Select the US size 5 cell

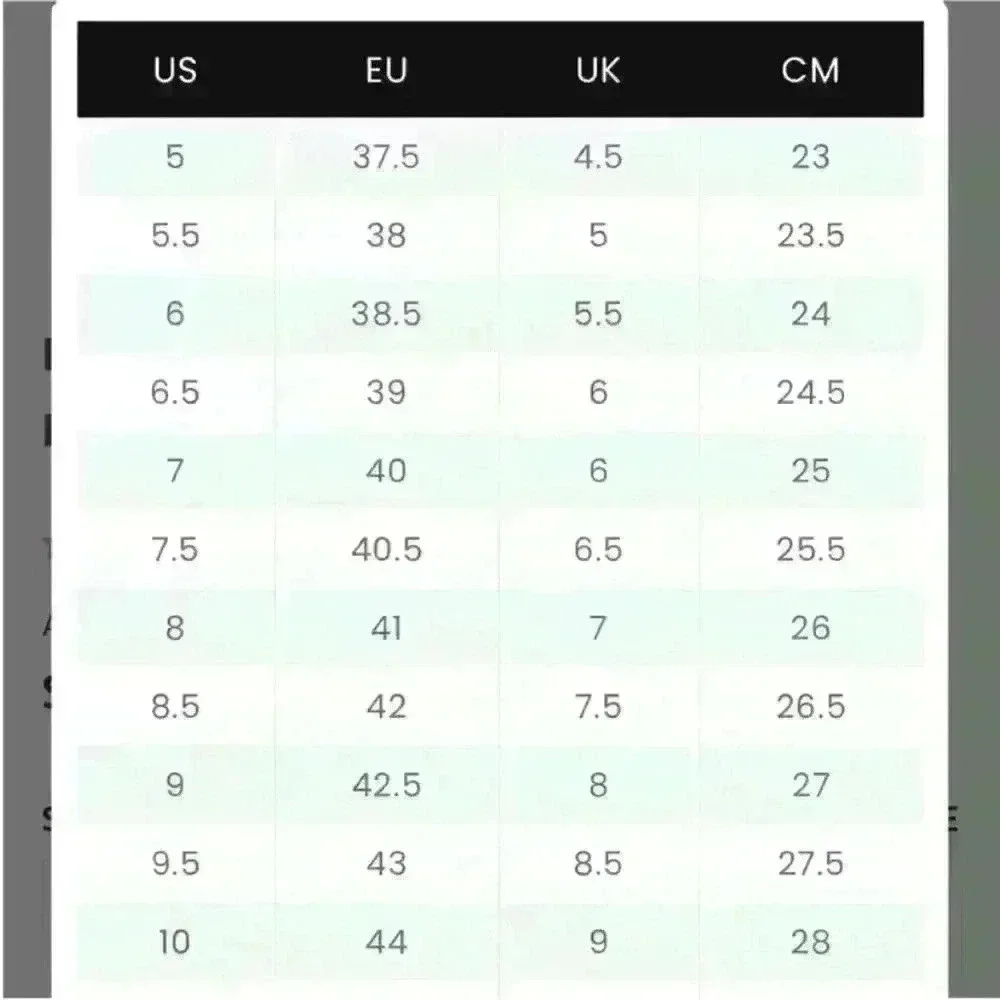coord(175,157)
